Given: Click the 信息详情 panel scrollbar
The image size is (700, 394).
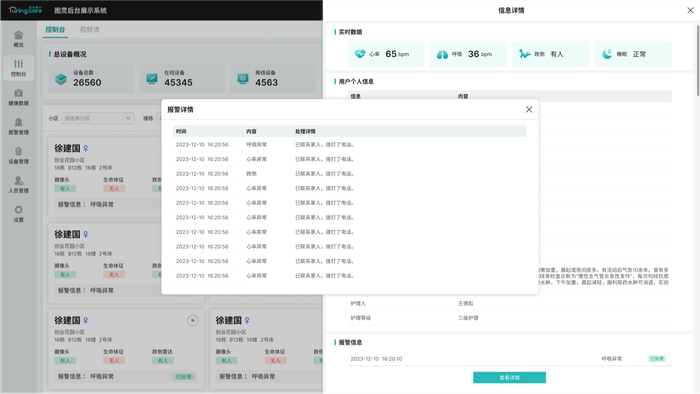Looking at the screenshot, I should click(698, 60).
